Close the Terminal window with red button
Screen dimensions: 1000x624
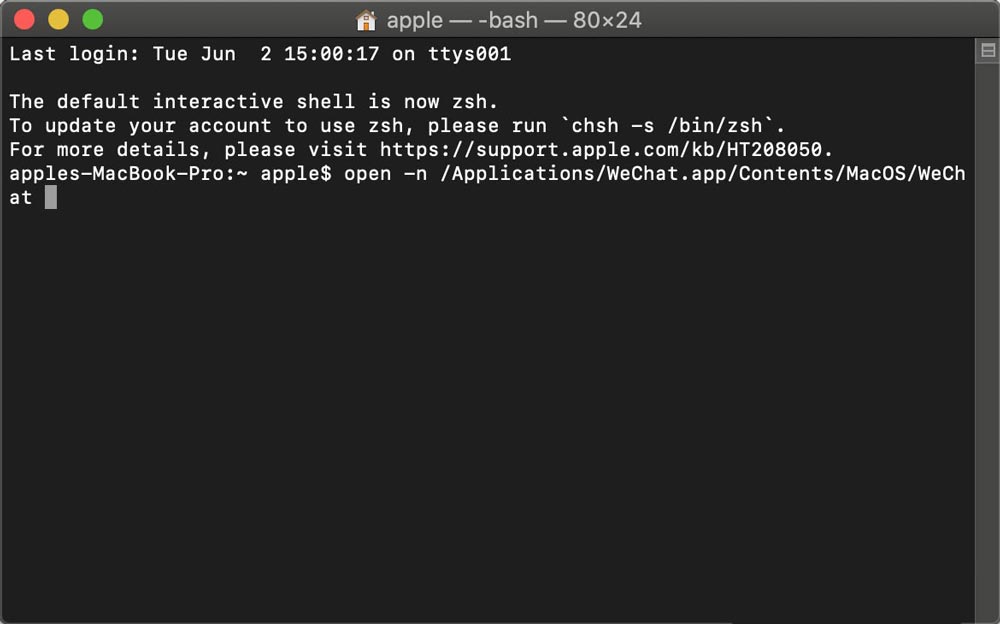(x=24, y=20)
